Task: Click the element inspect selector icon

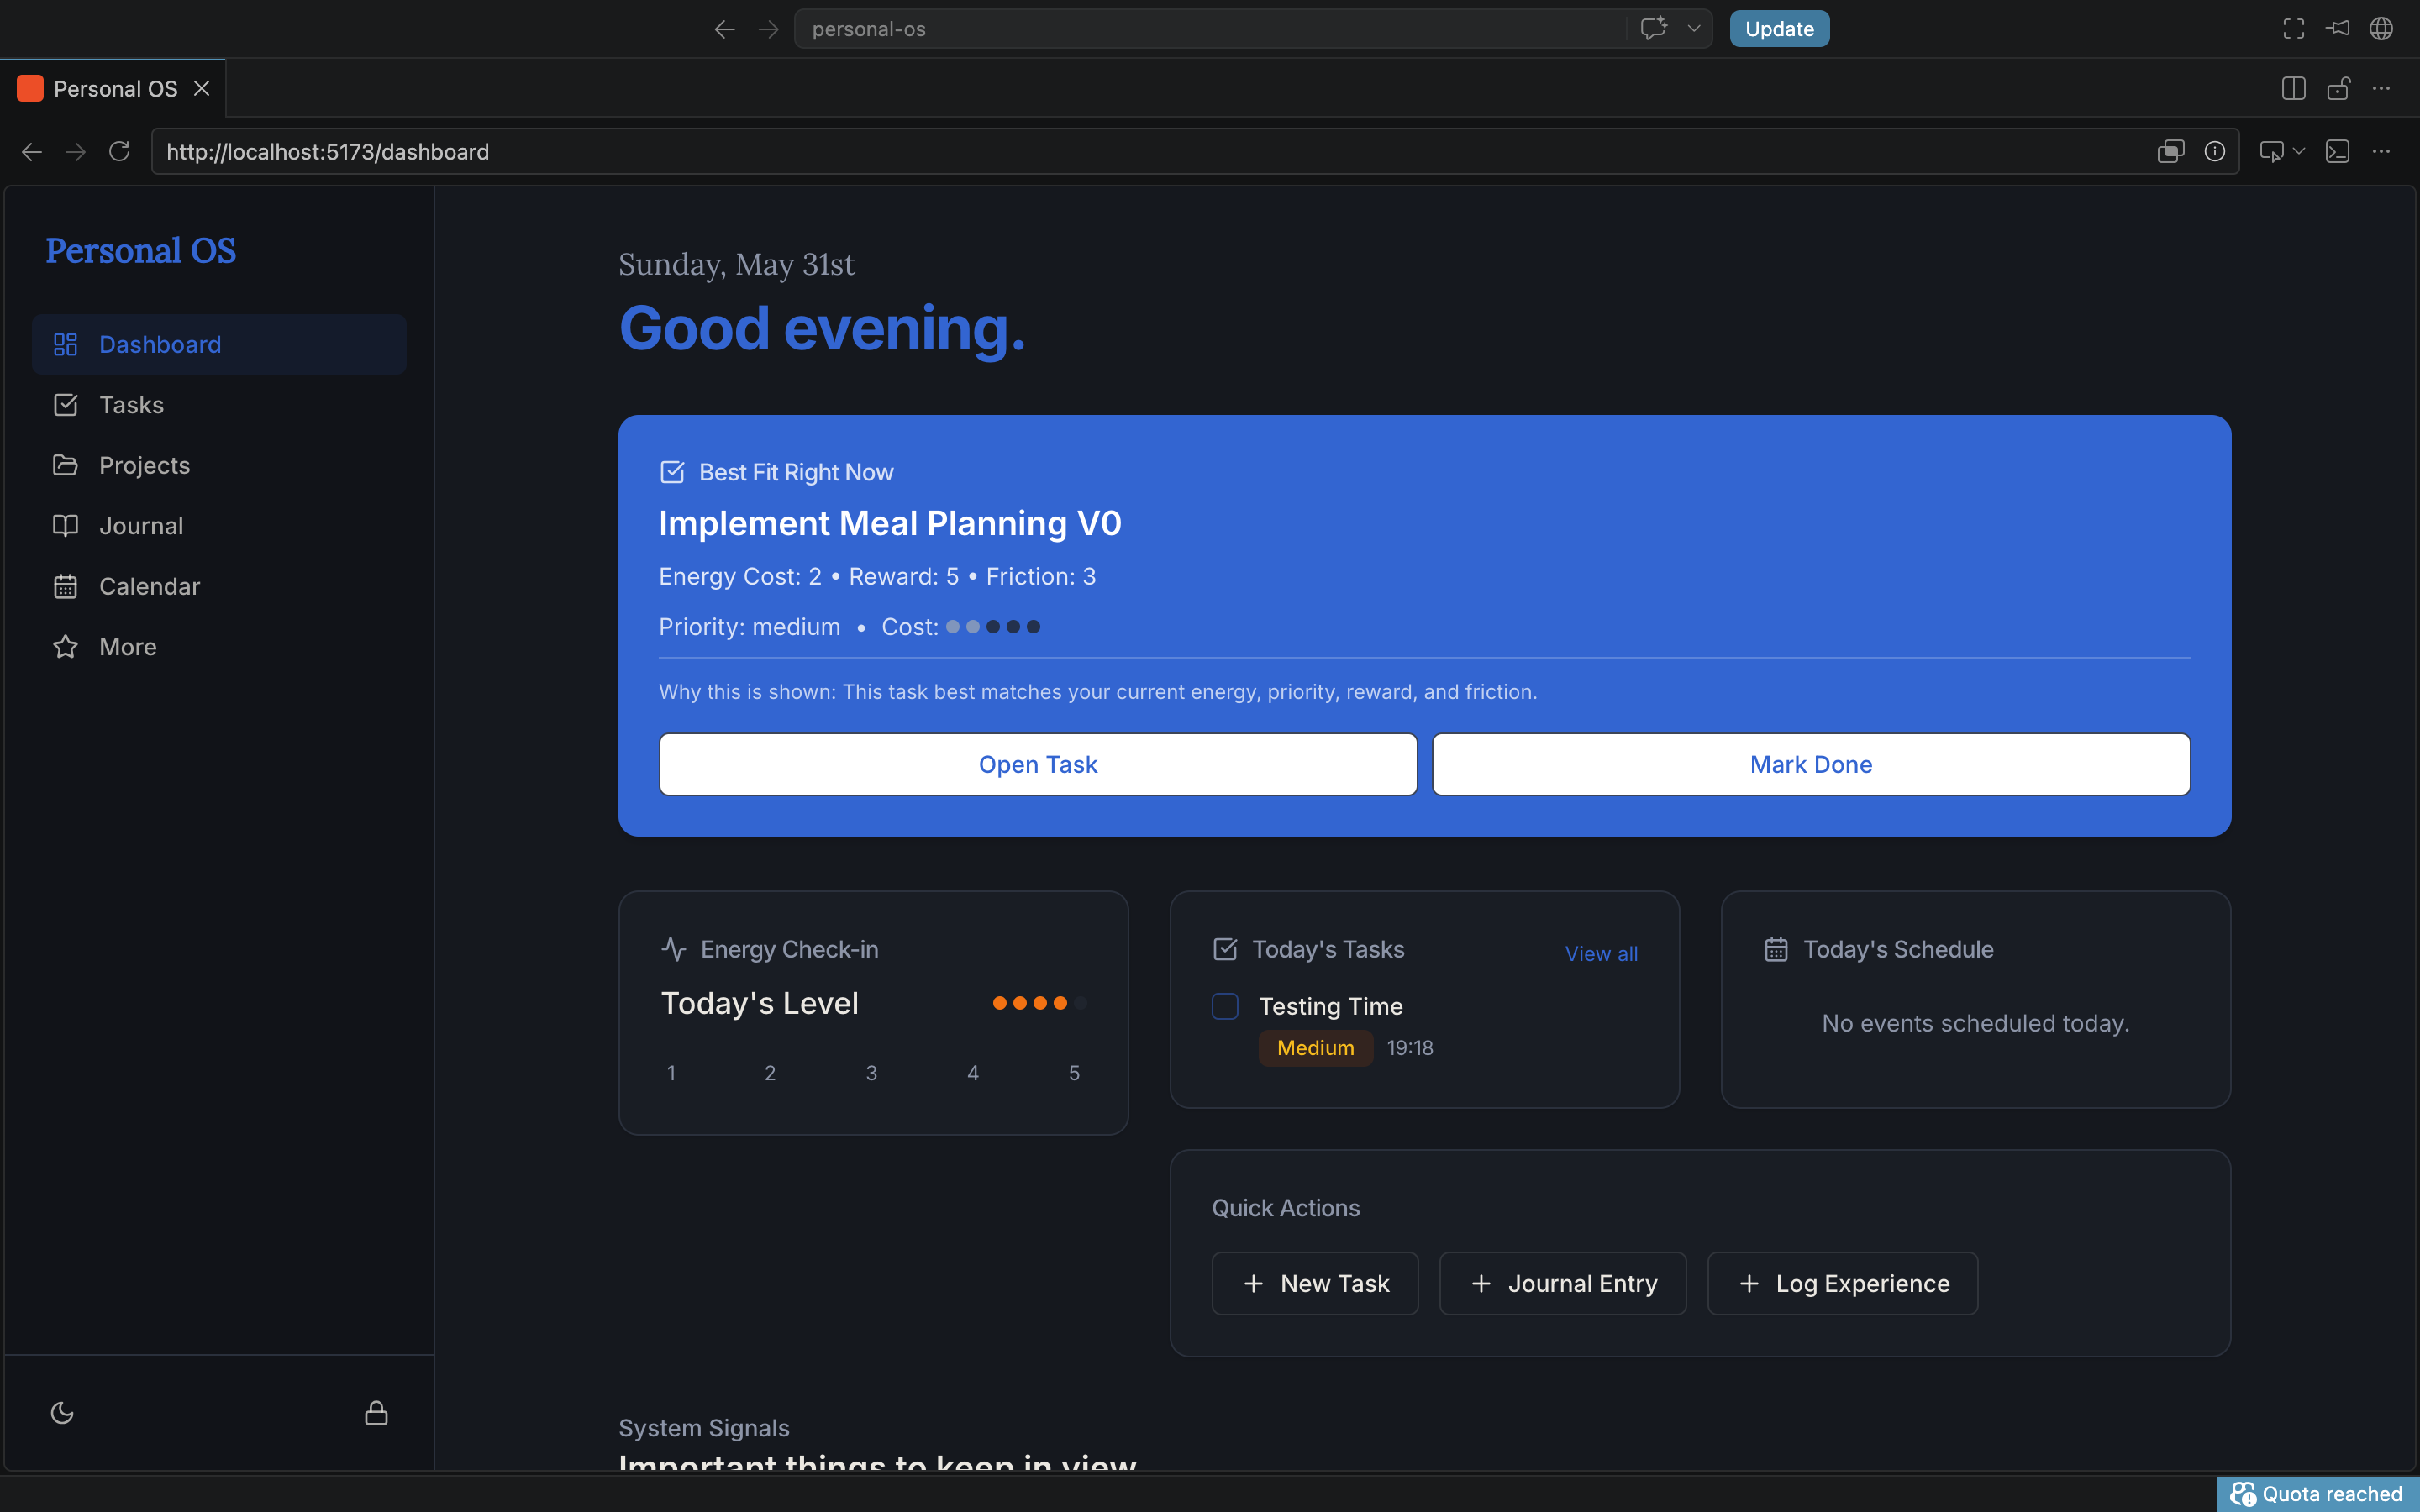Action: click(2271, 151)
